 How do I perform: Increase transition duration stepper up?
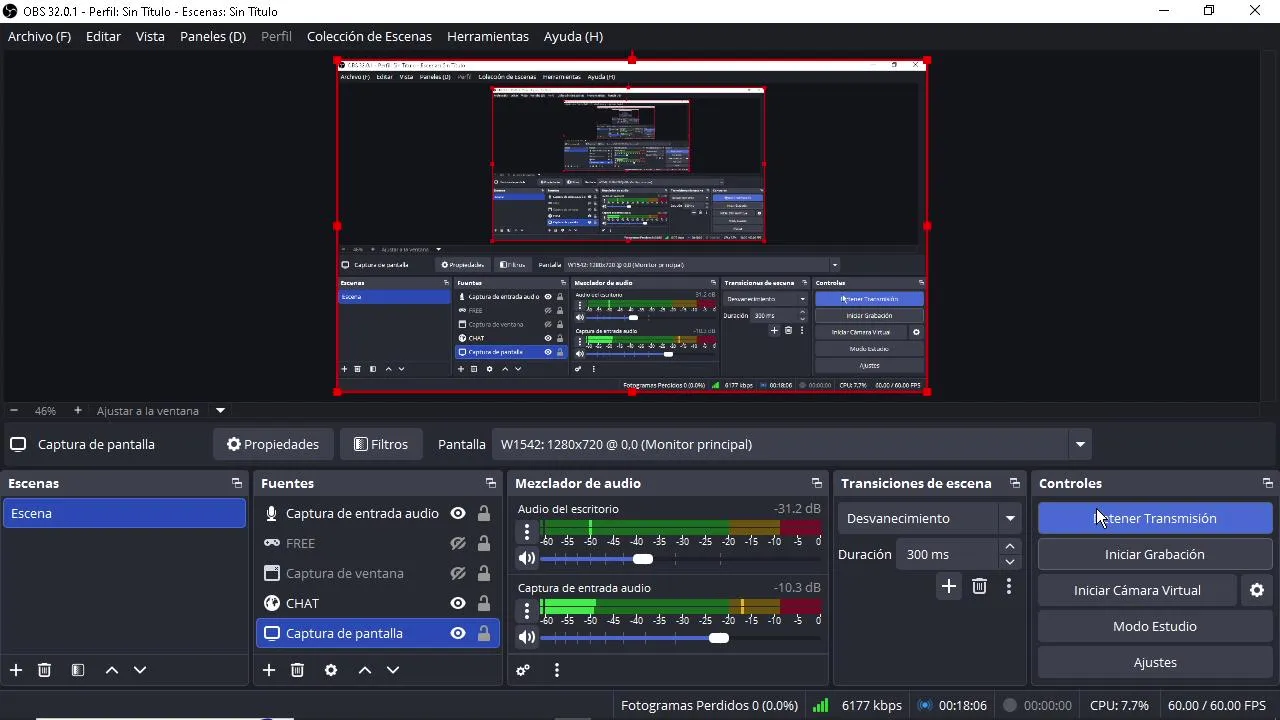coord(1010,546)
